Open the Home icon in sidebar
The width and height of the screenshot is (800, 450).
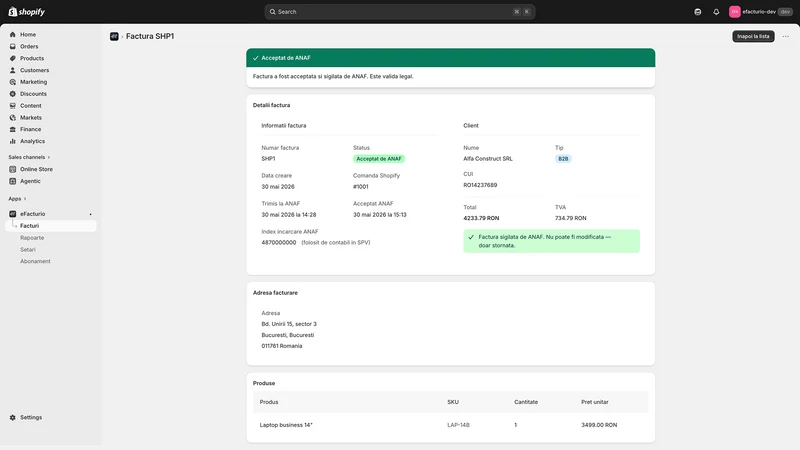pyautogui.click(x=13, y=35)
